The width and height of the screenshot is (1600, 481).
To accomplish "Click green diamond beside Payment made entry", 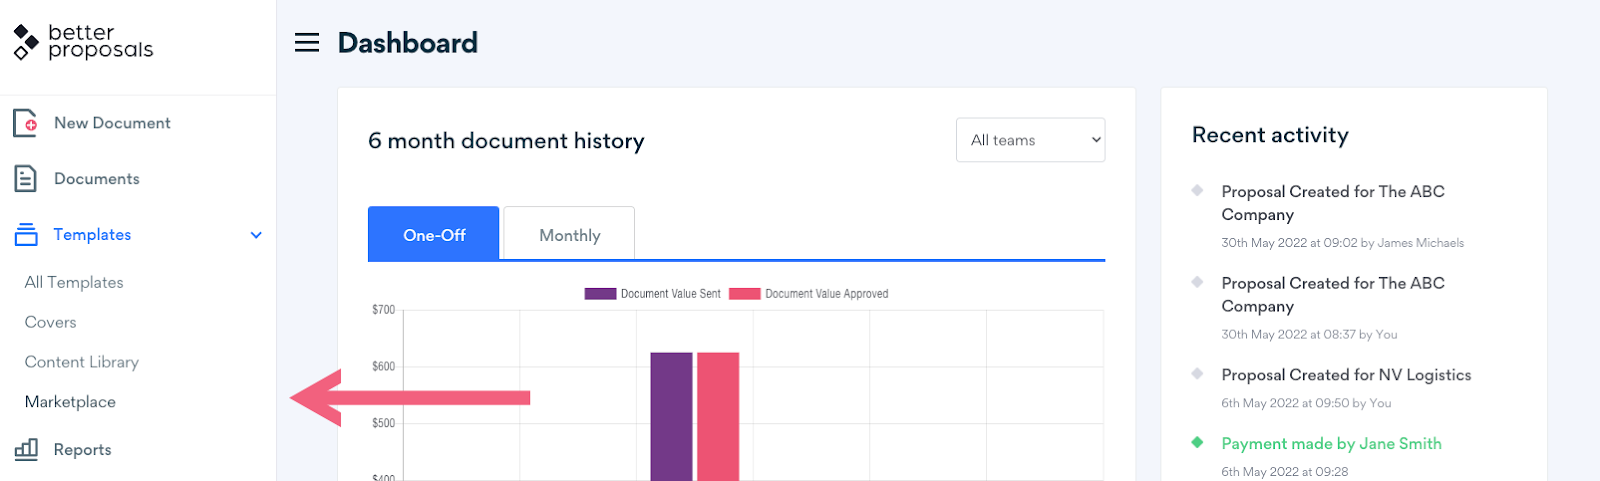I will [1197, 442].
